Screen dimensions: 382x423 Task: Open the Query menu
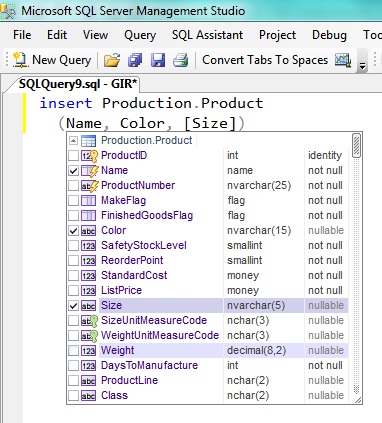click(140, 35)
